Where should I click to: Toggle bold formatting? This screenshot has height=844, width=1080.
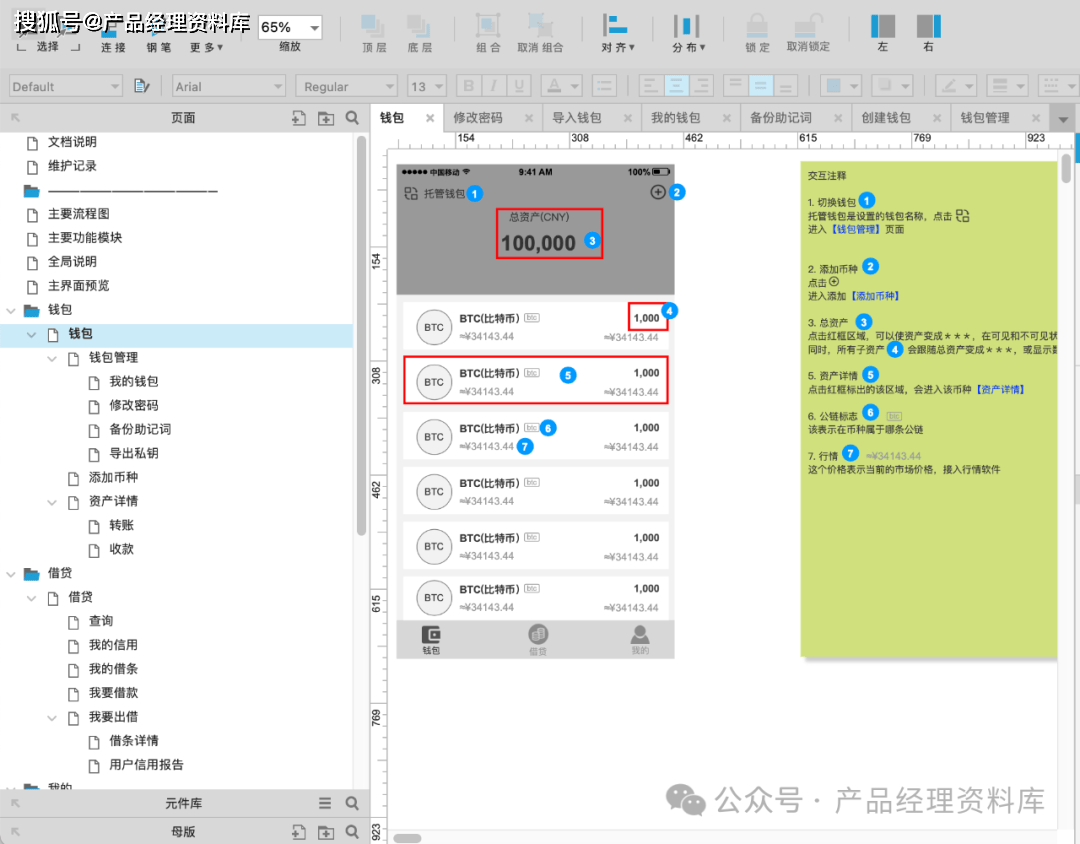click(468, 86)
